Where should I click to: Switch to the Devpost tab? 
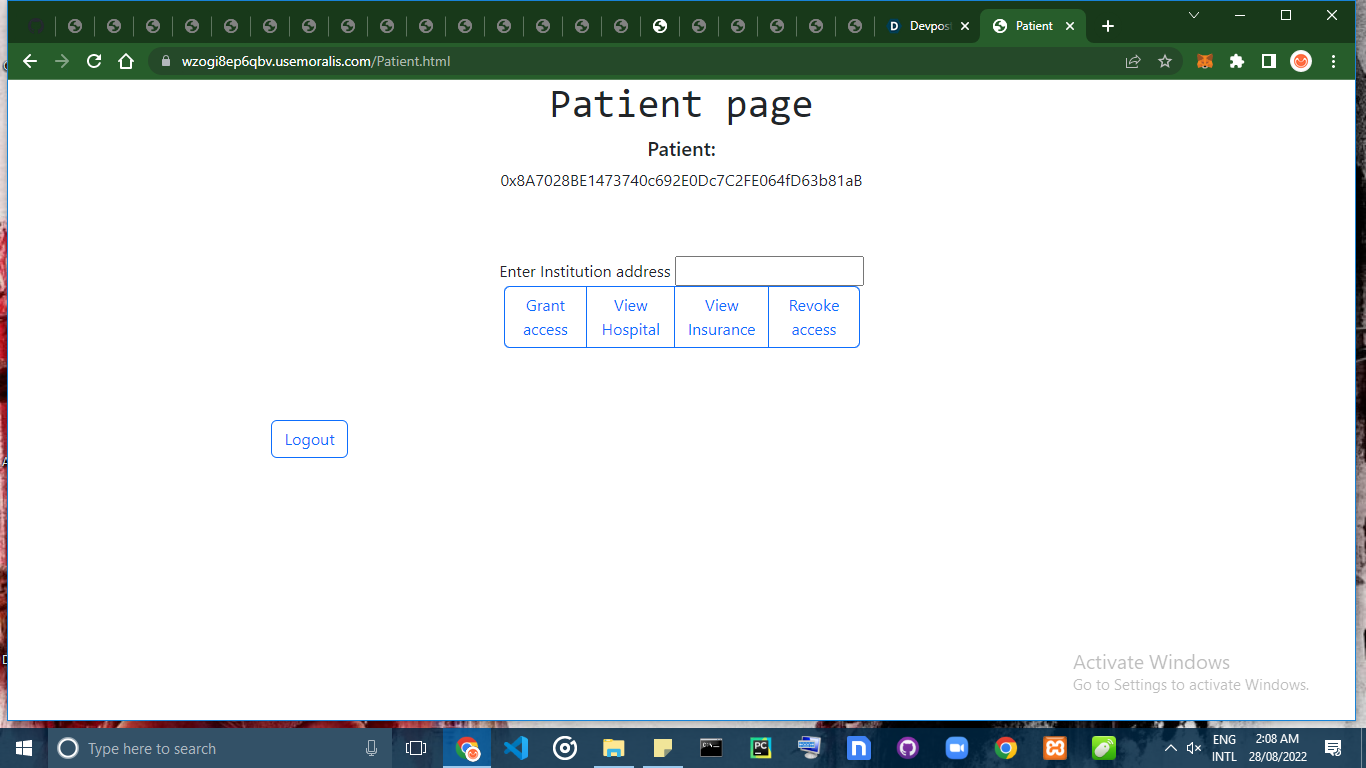[x=925, y=26]
